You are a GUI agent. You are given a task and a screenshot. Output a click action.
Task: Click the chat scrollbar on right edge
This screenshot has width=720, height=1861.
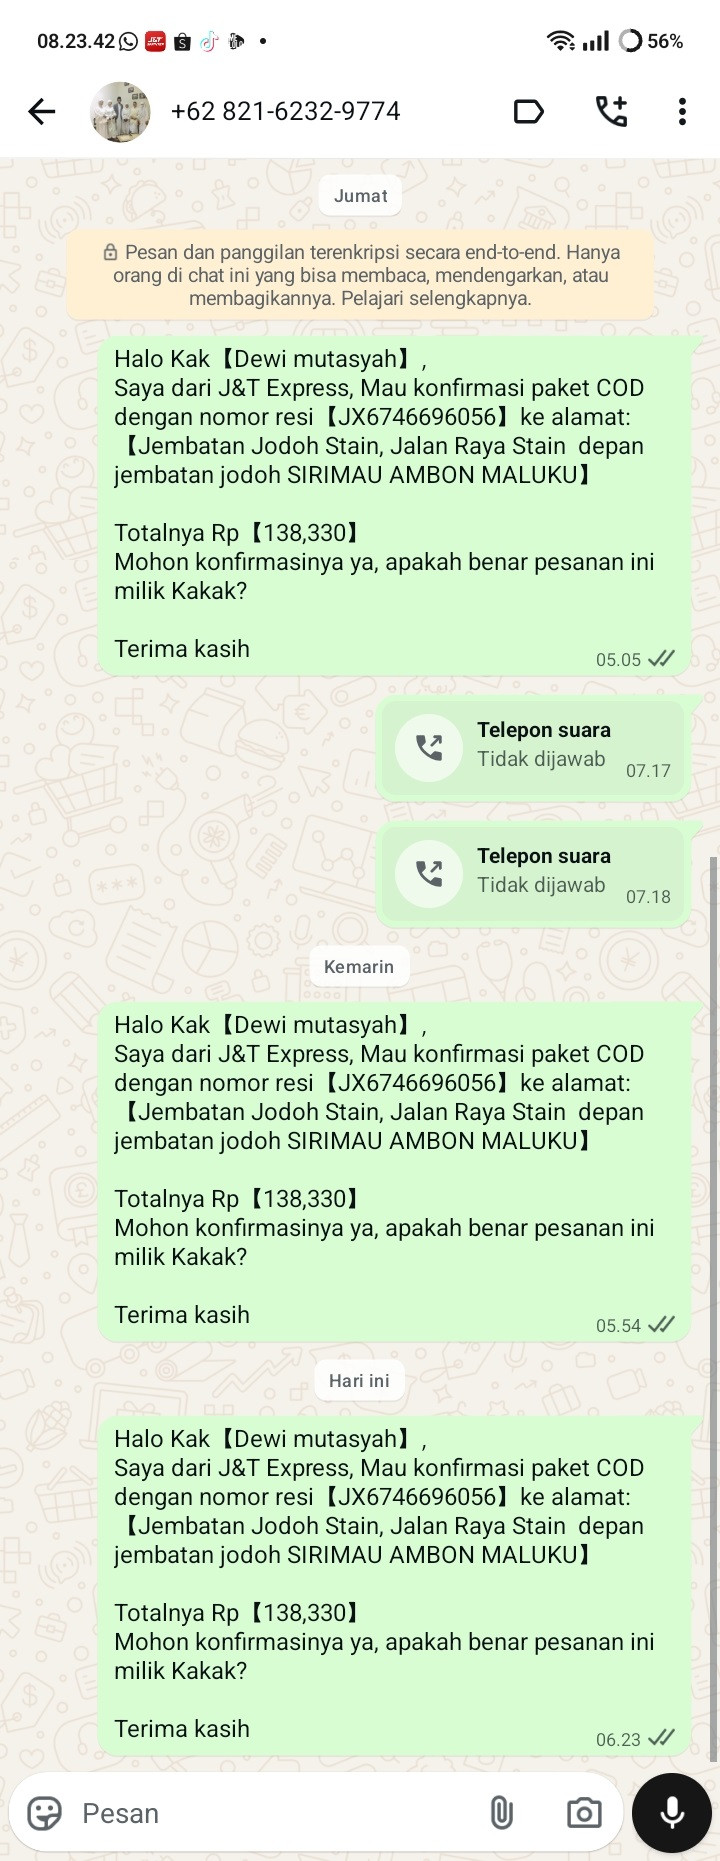coord(713,1308)
